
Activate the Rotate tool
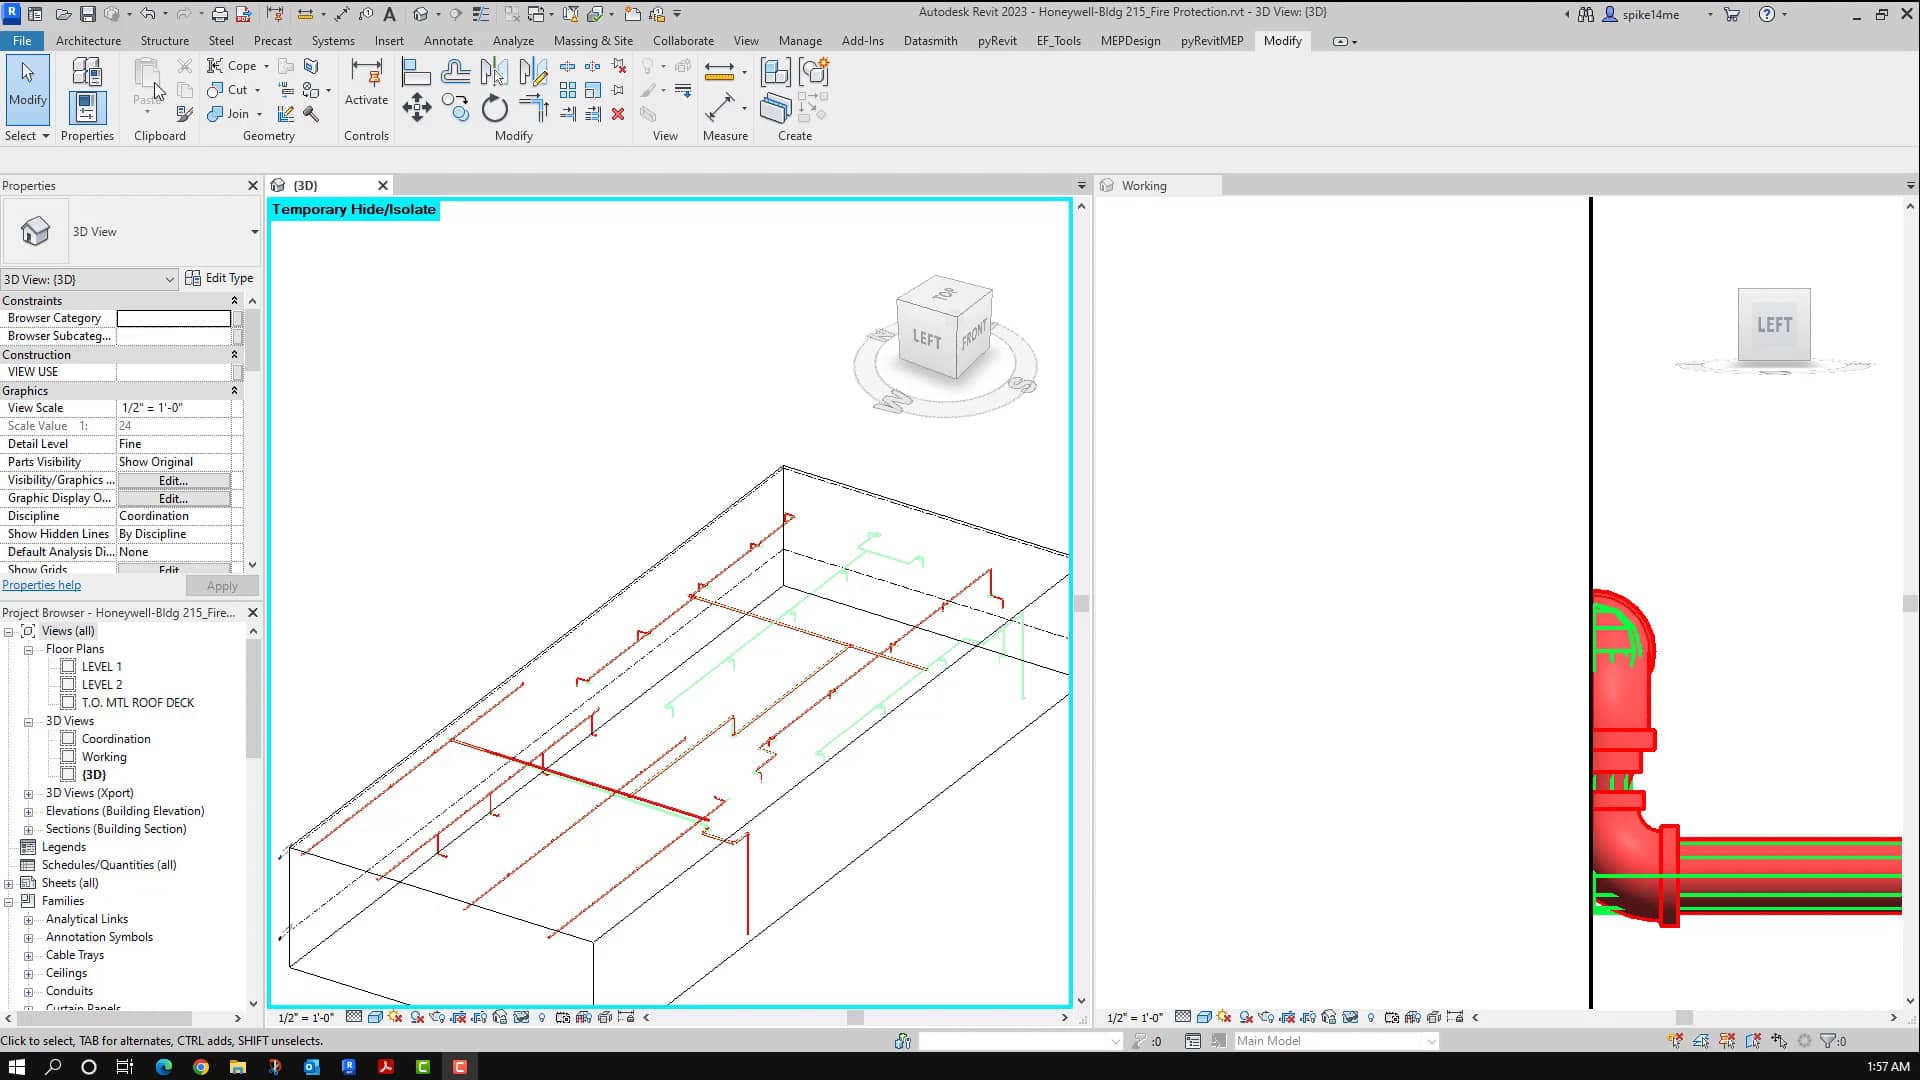point(494,109)
